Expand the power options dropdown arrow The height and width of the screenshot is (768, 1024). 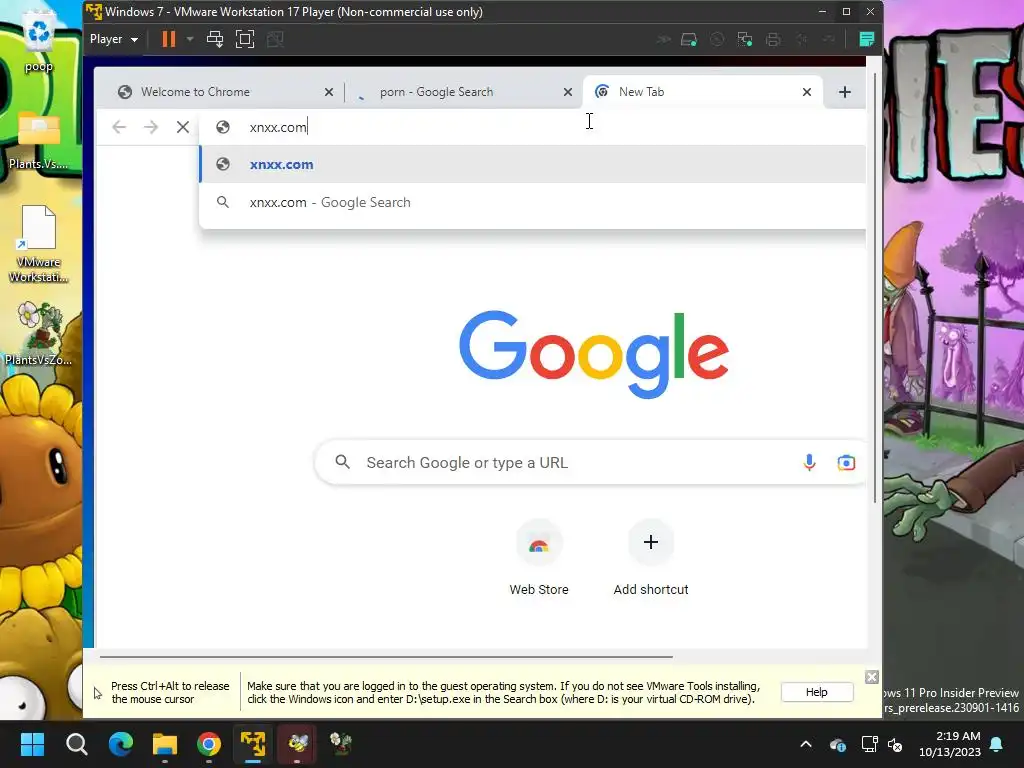pyautogui.click(x=190, y=39)
